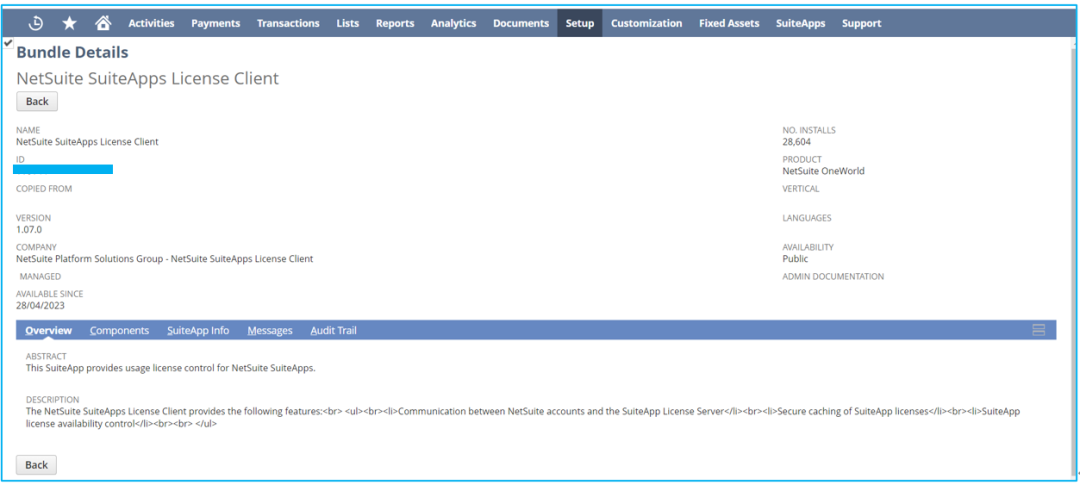Click the COPIED FROM field label
This screenshot has width=1080, height=485.
44,188
